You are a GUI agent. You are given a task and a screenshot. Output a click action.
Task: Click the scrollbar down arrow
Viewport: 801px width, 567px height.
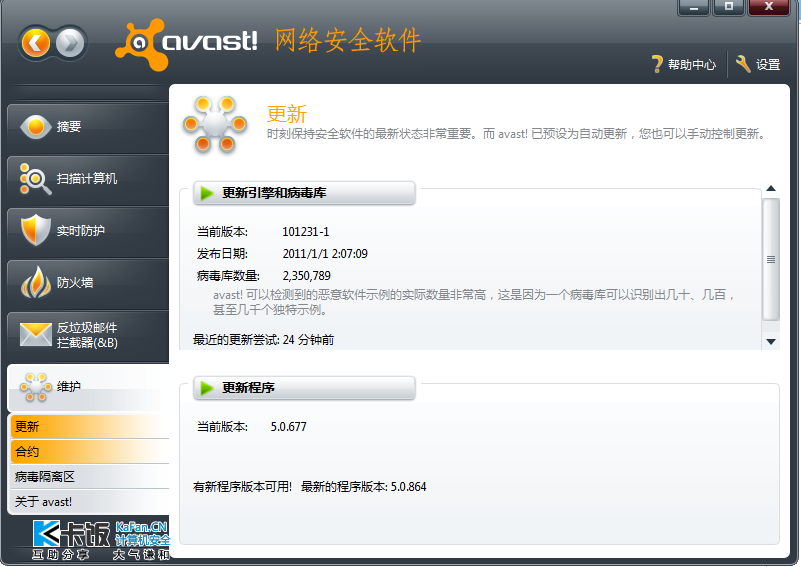[x=771, y=342]
